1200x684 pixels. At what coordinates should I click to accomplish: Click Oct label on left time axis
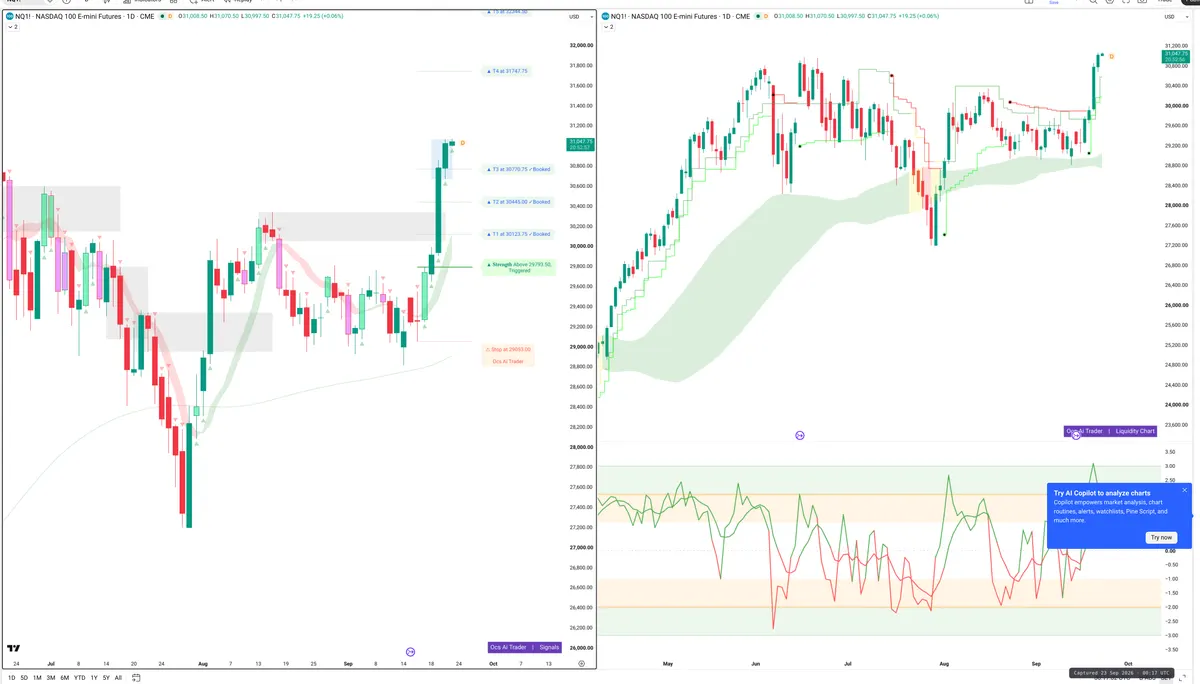pos(492,663)
